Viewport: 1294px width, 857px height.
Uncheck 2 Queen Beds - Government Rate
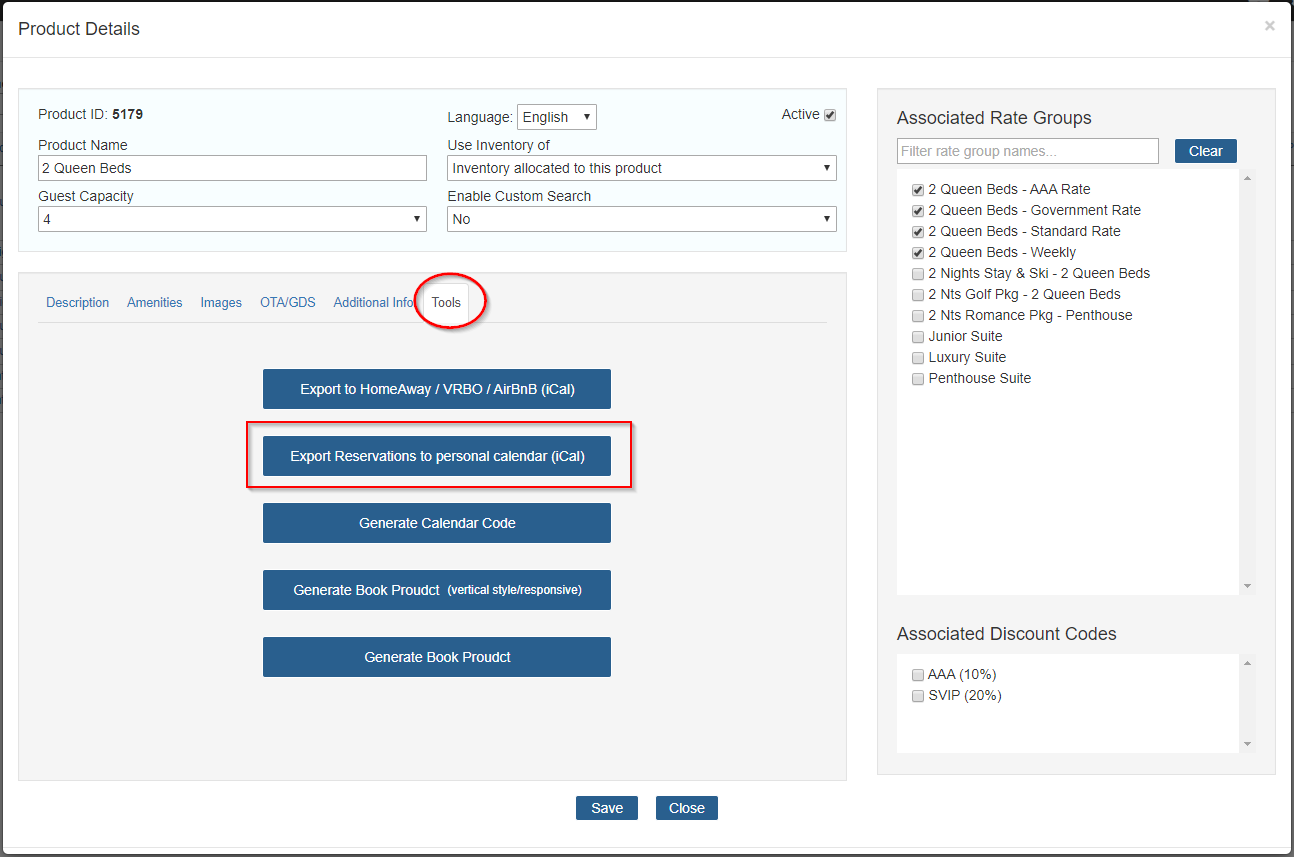[918, 210]
